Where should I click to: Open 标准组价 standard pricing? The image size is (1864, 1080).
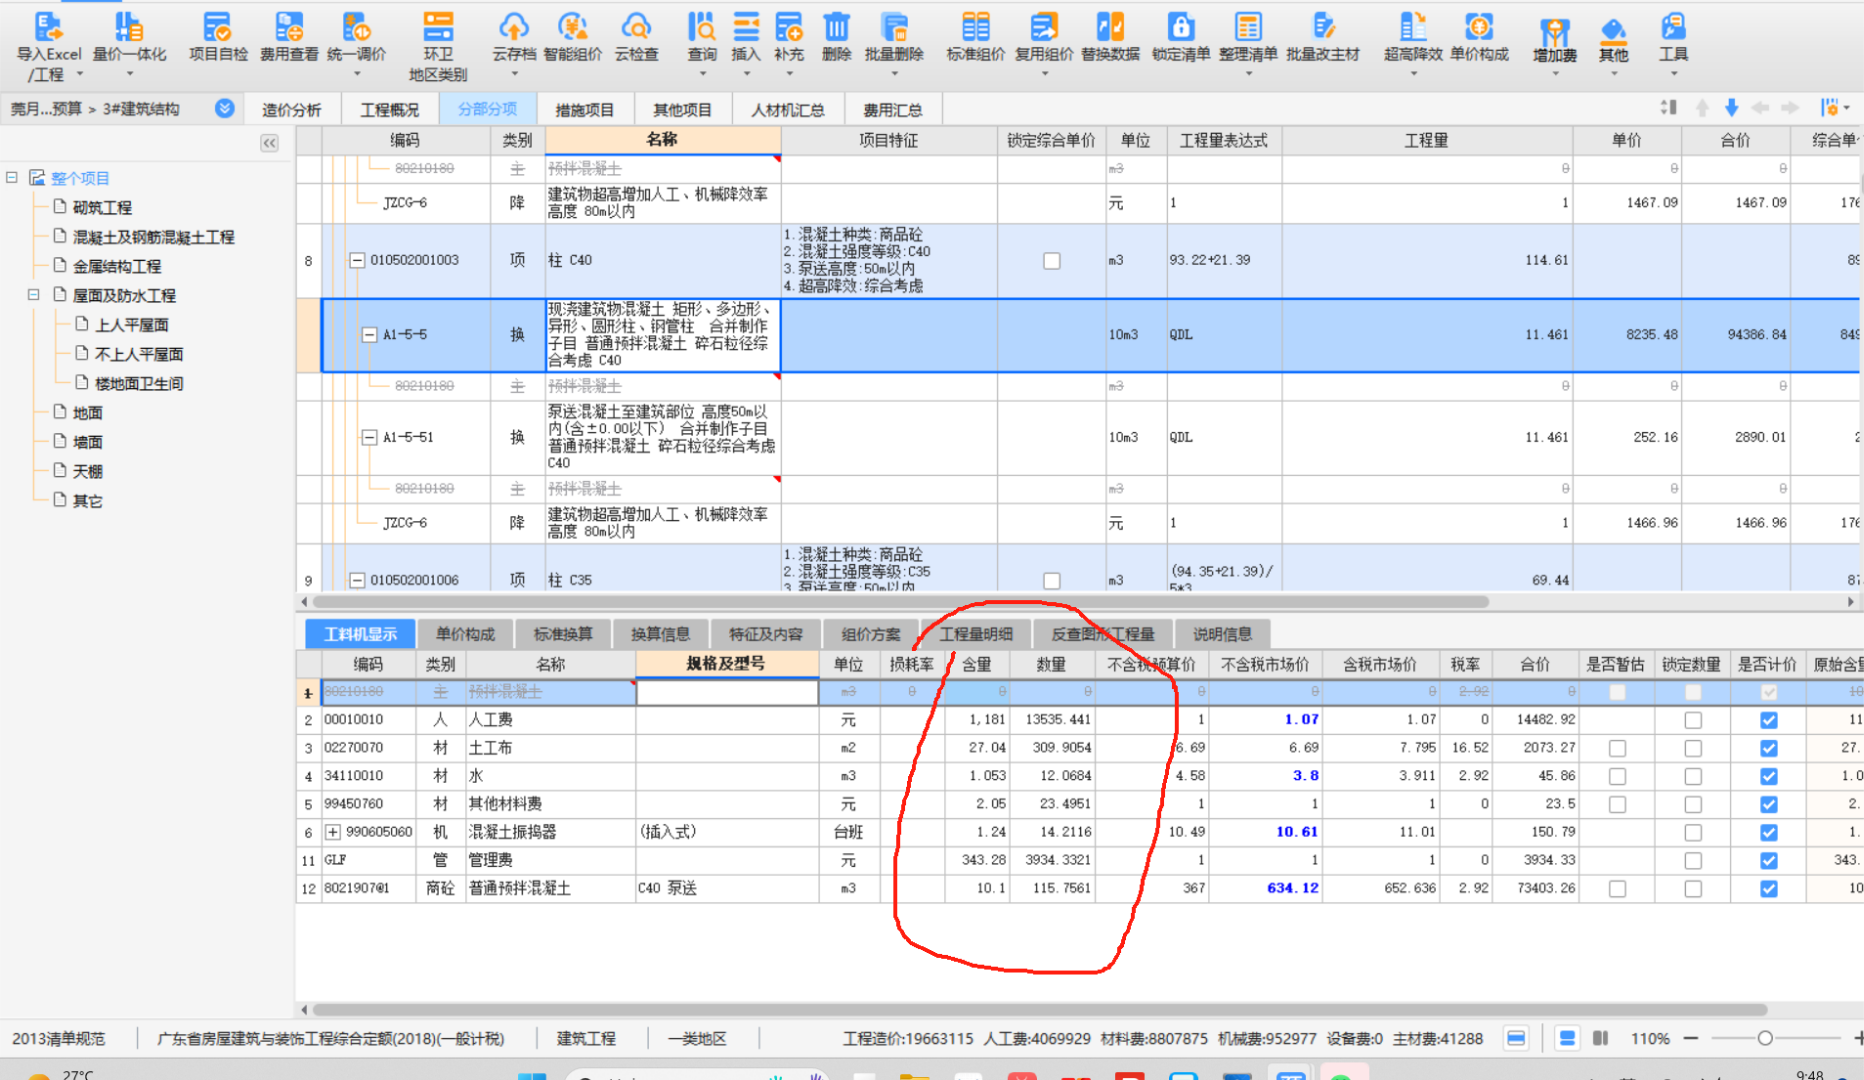click(x=975, y=38)
